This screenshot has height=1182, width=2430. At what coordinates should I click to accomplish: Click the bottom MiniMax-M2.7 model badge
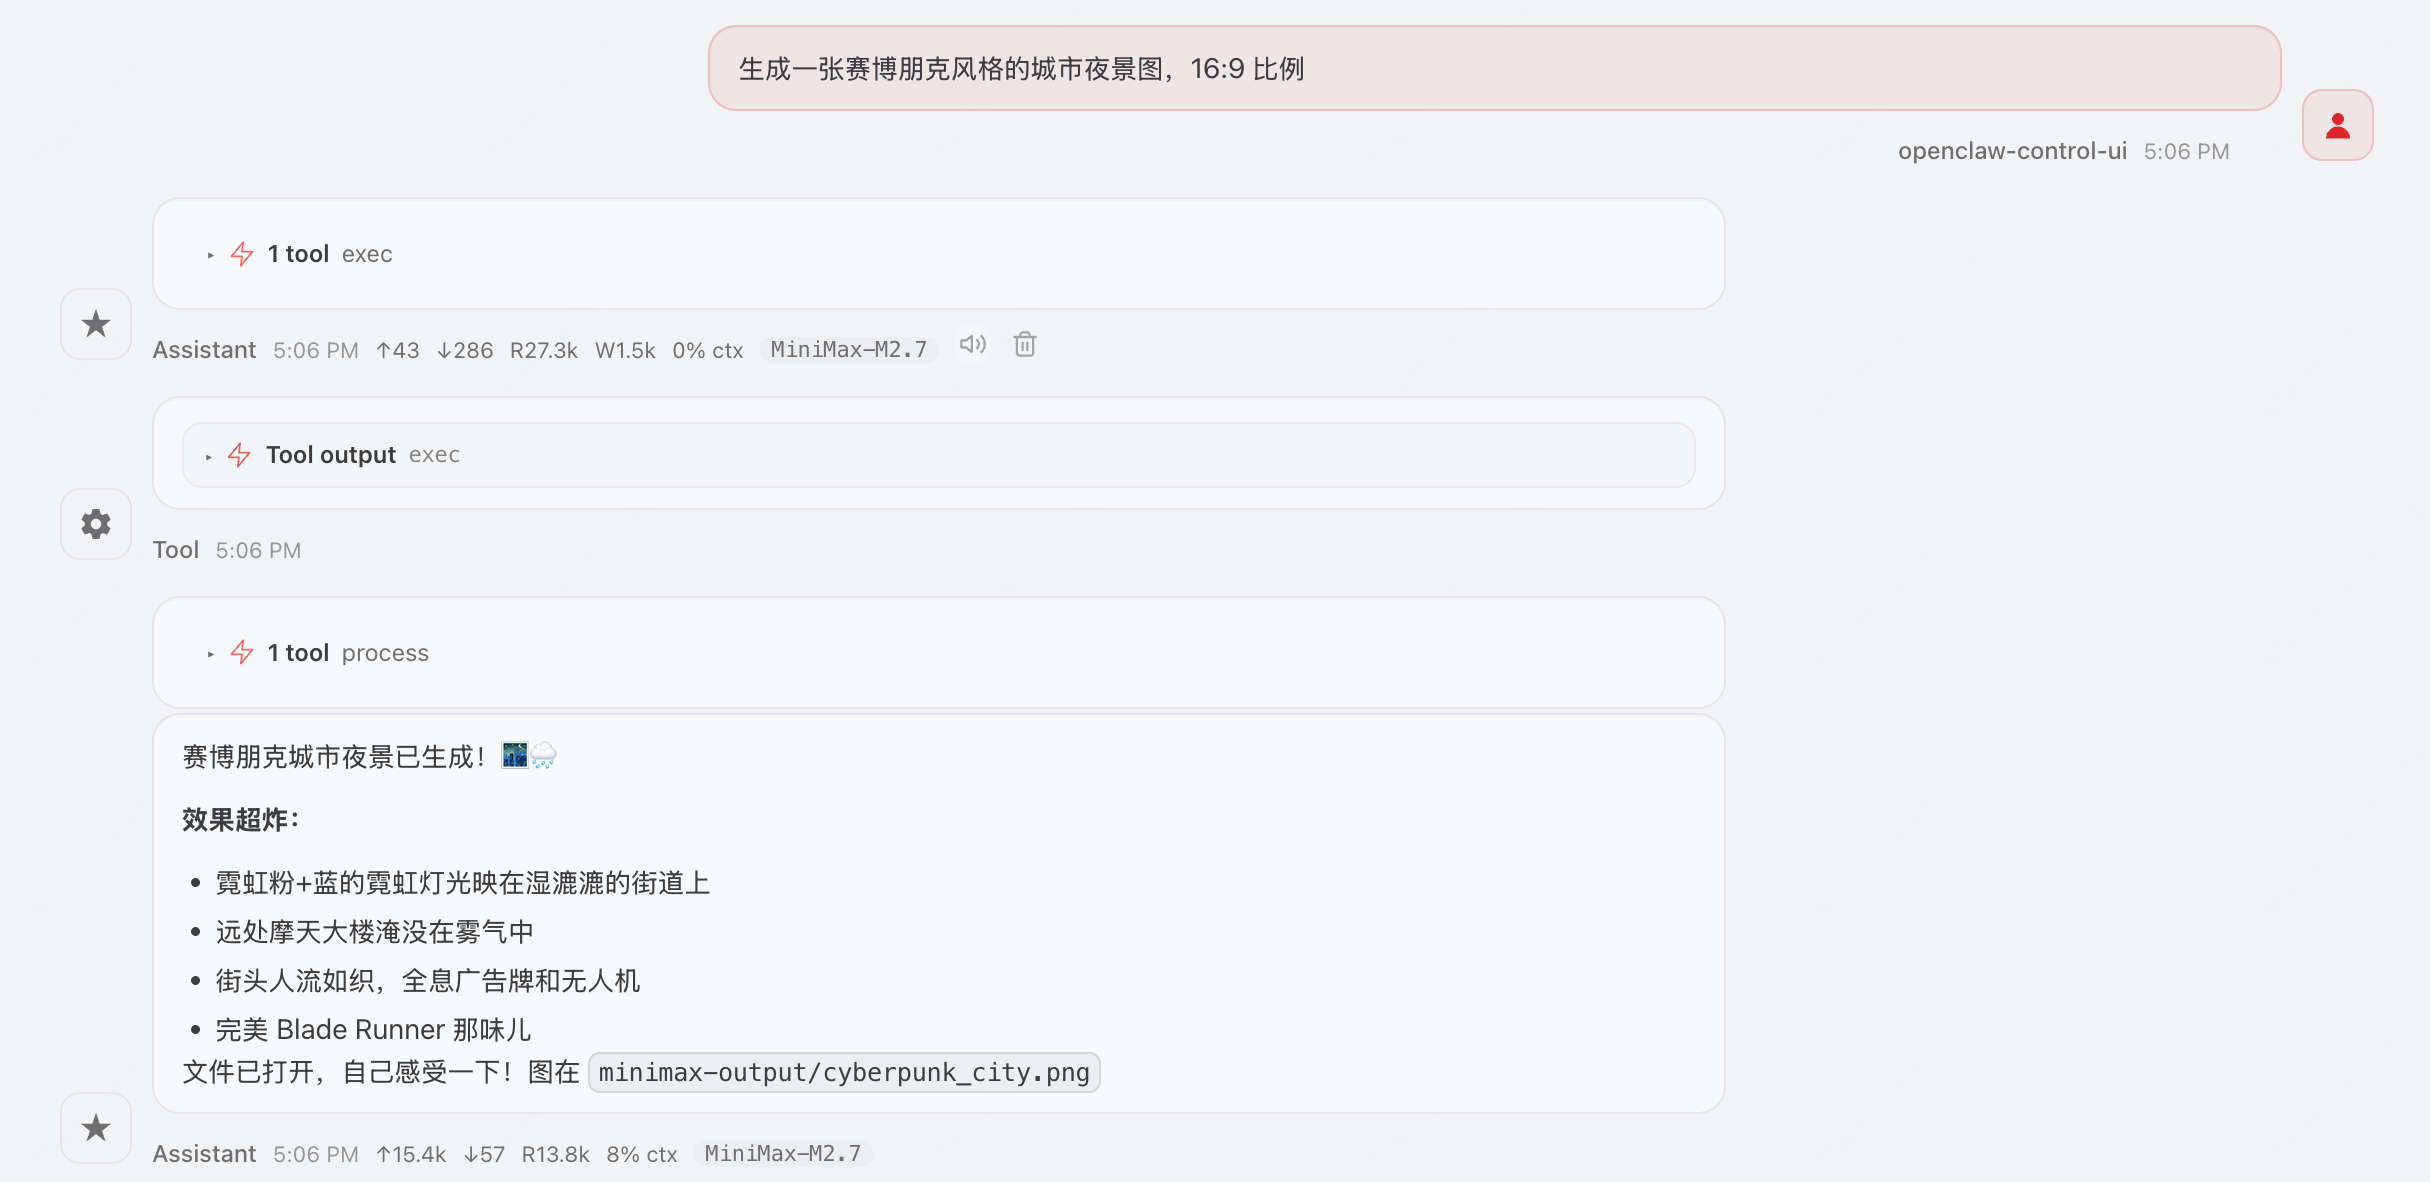782,1154
